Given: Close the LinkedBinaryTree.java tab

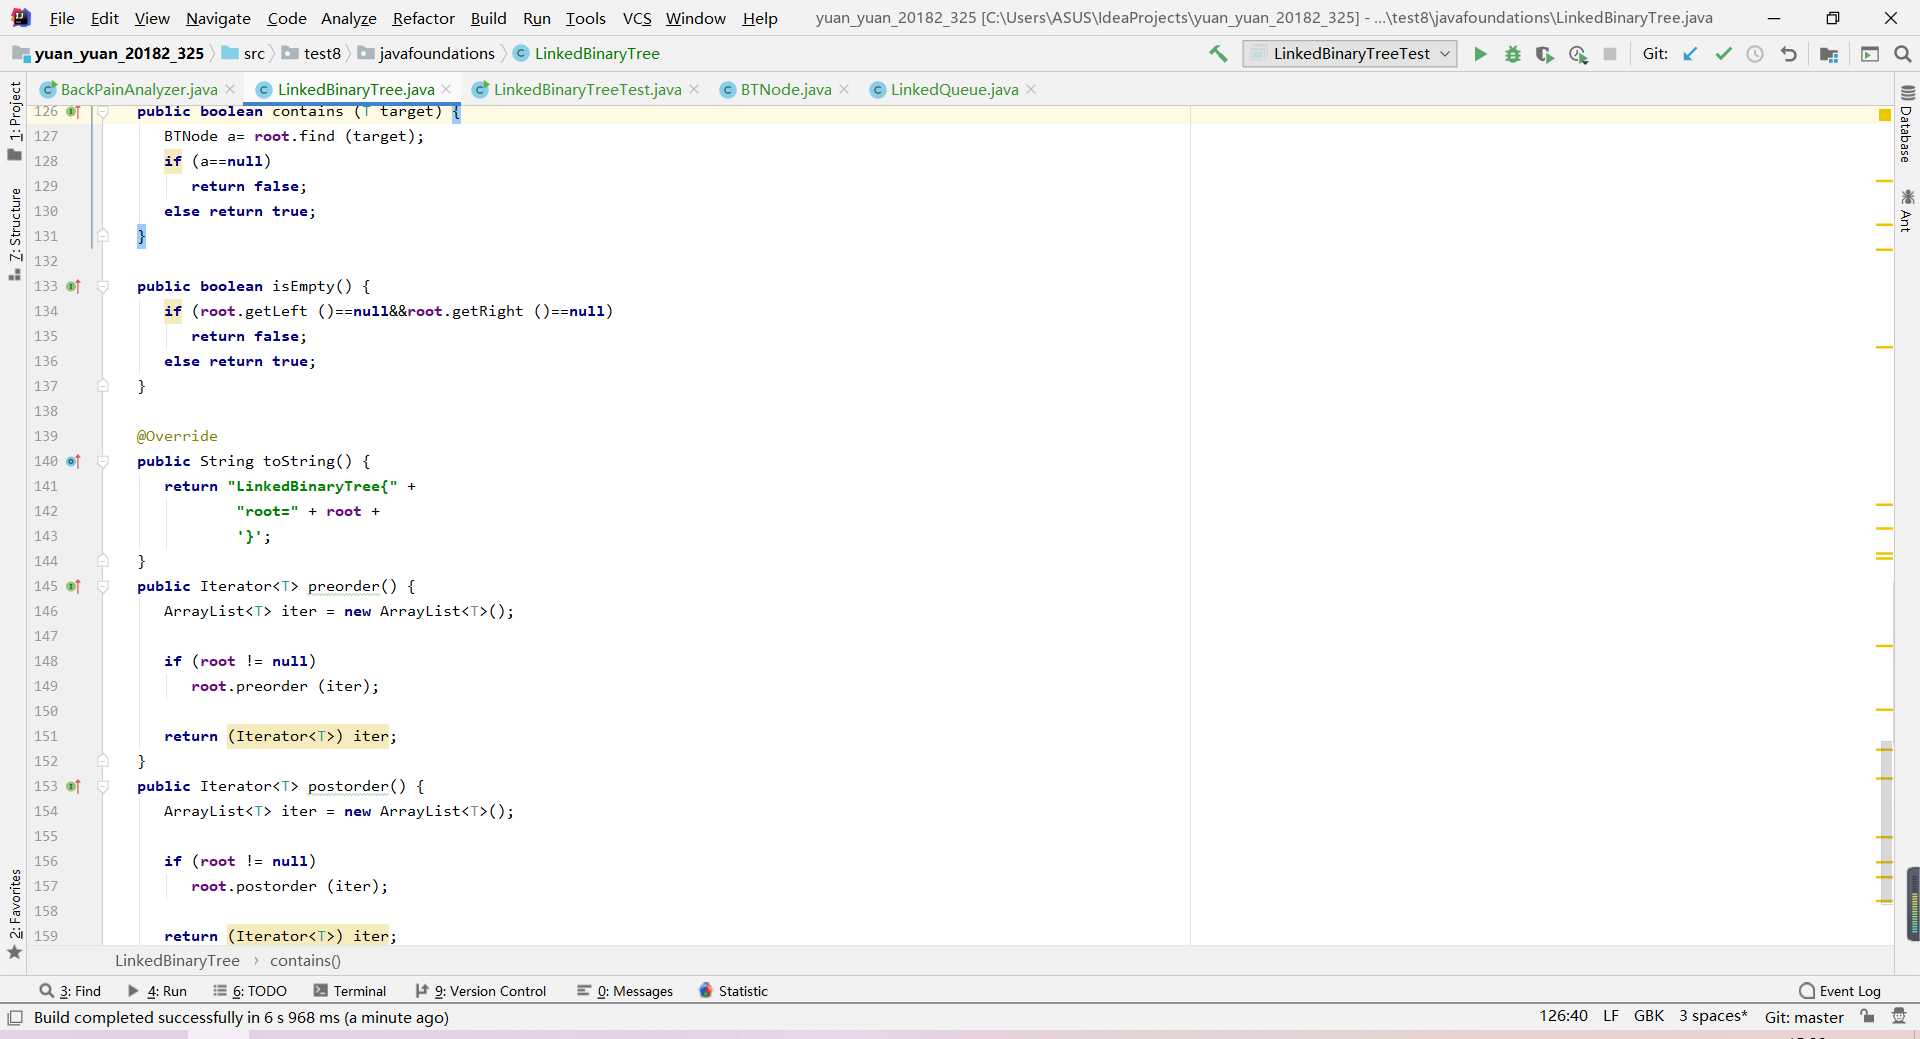Looking at the screenshot, I should (446, 89).
